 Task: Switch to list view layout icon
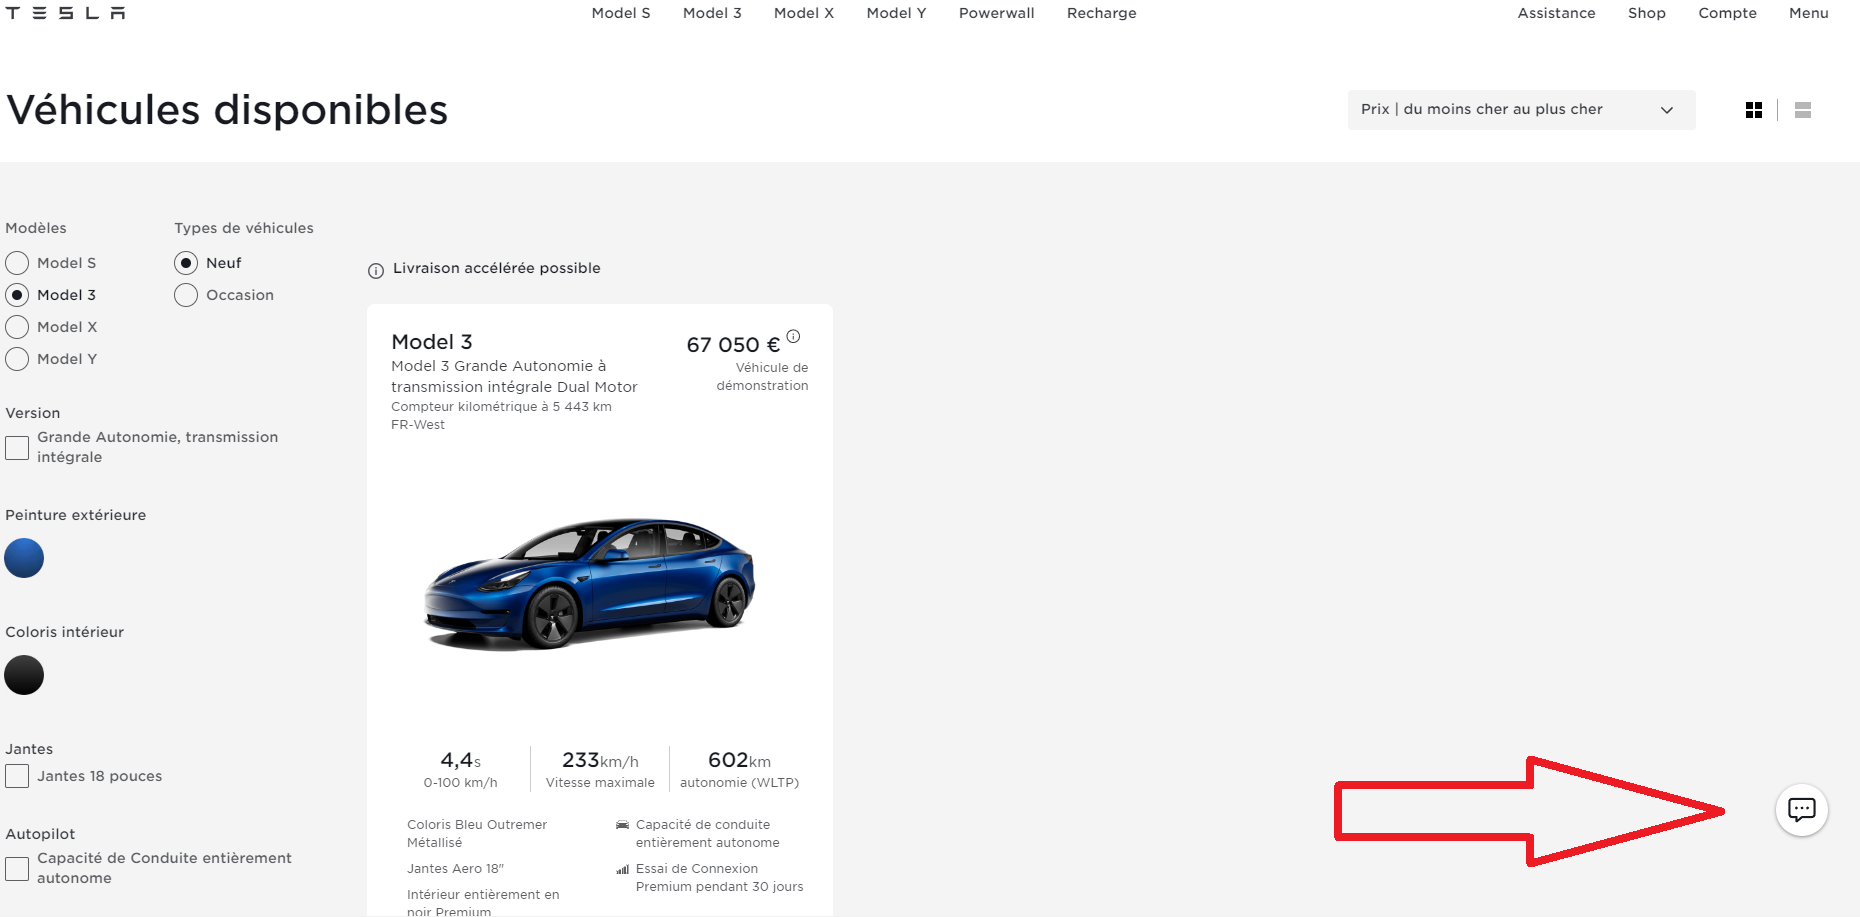point(1802,110)
